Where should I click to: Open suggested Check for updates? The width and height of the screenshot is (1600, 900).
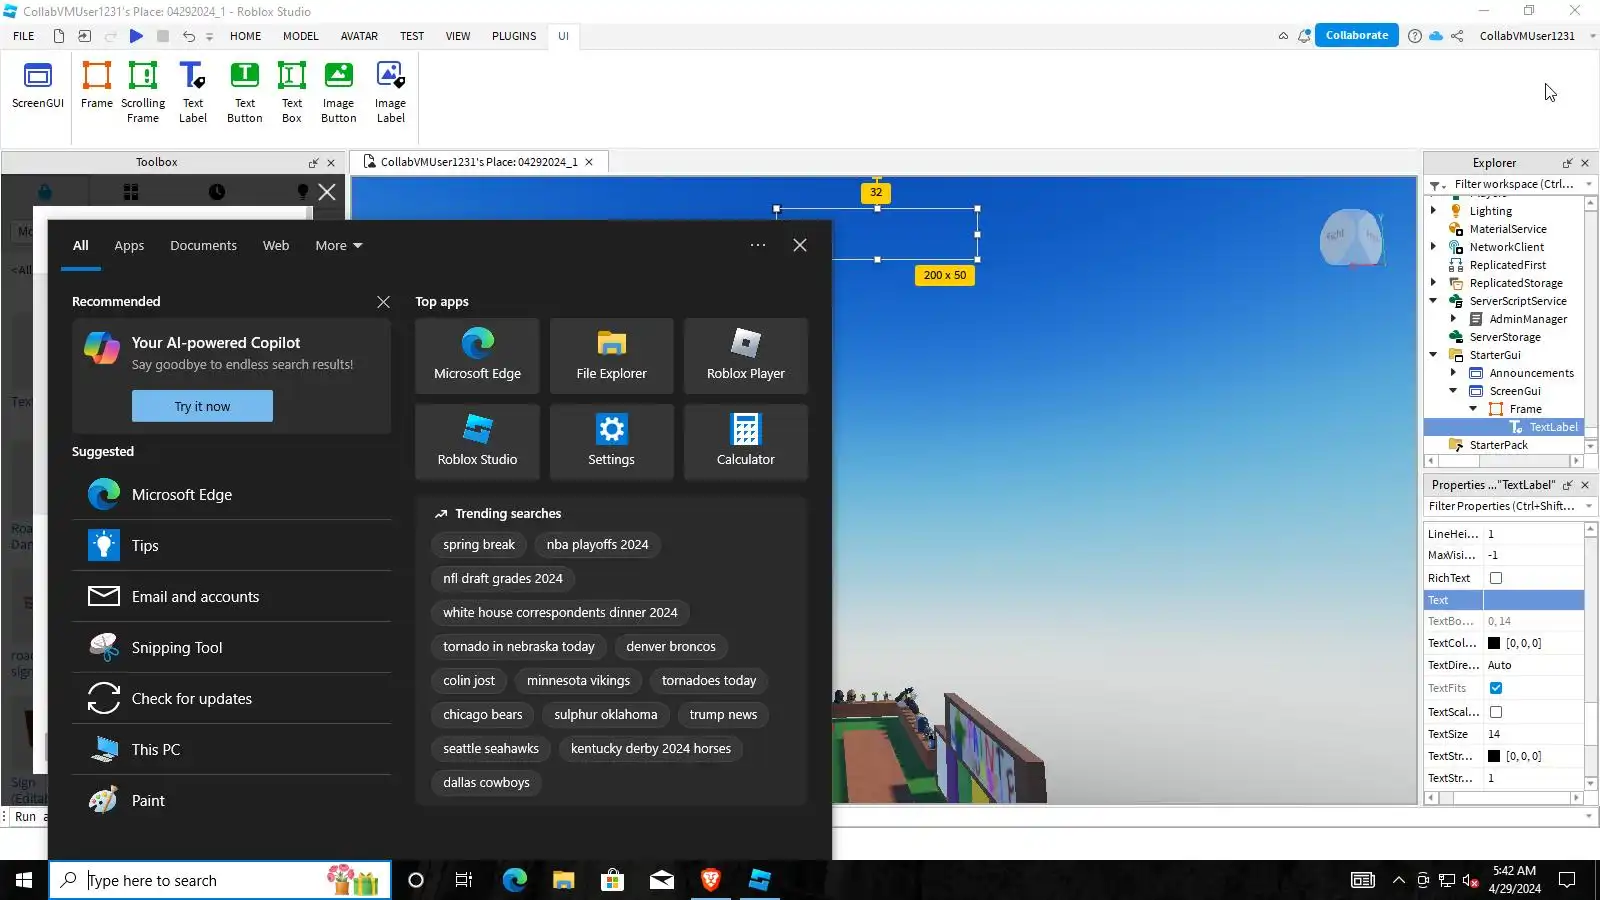[231, 699]
